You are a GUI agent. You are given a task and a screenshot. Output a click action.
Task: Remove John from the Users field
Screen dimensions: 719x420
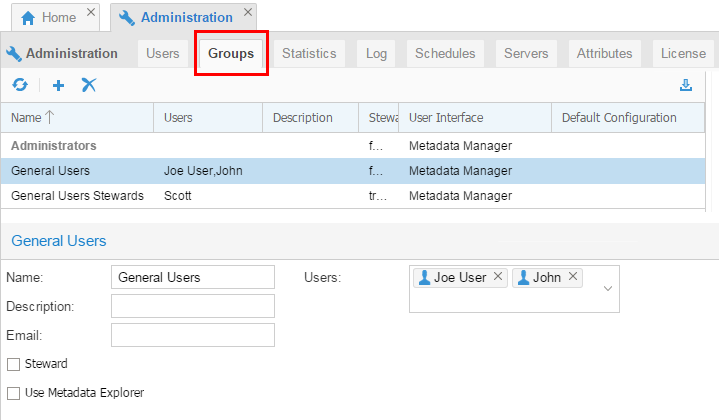click(x=573, y=277)
